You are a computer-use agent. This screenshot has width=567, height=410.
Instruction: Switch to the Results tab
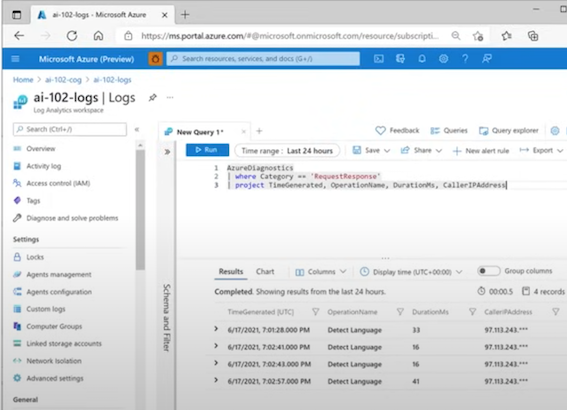tap(231, 272)
